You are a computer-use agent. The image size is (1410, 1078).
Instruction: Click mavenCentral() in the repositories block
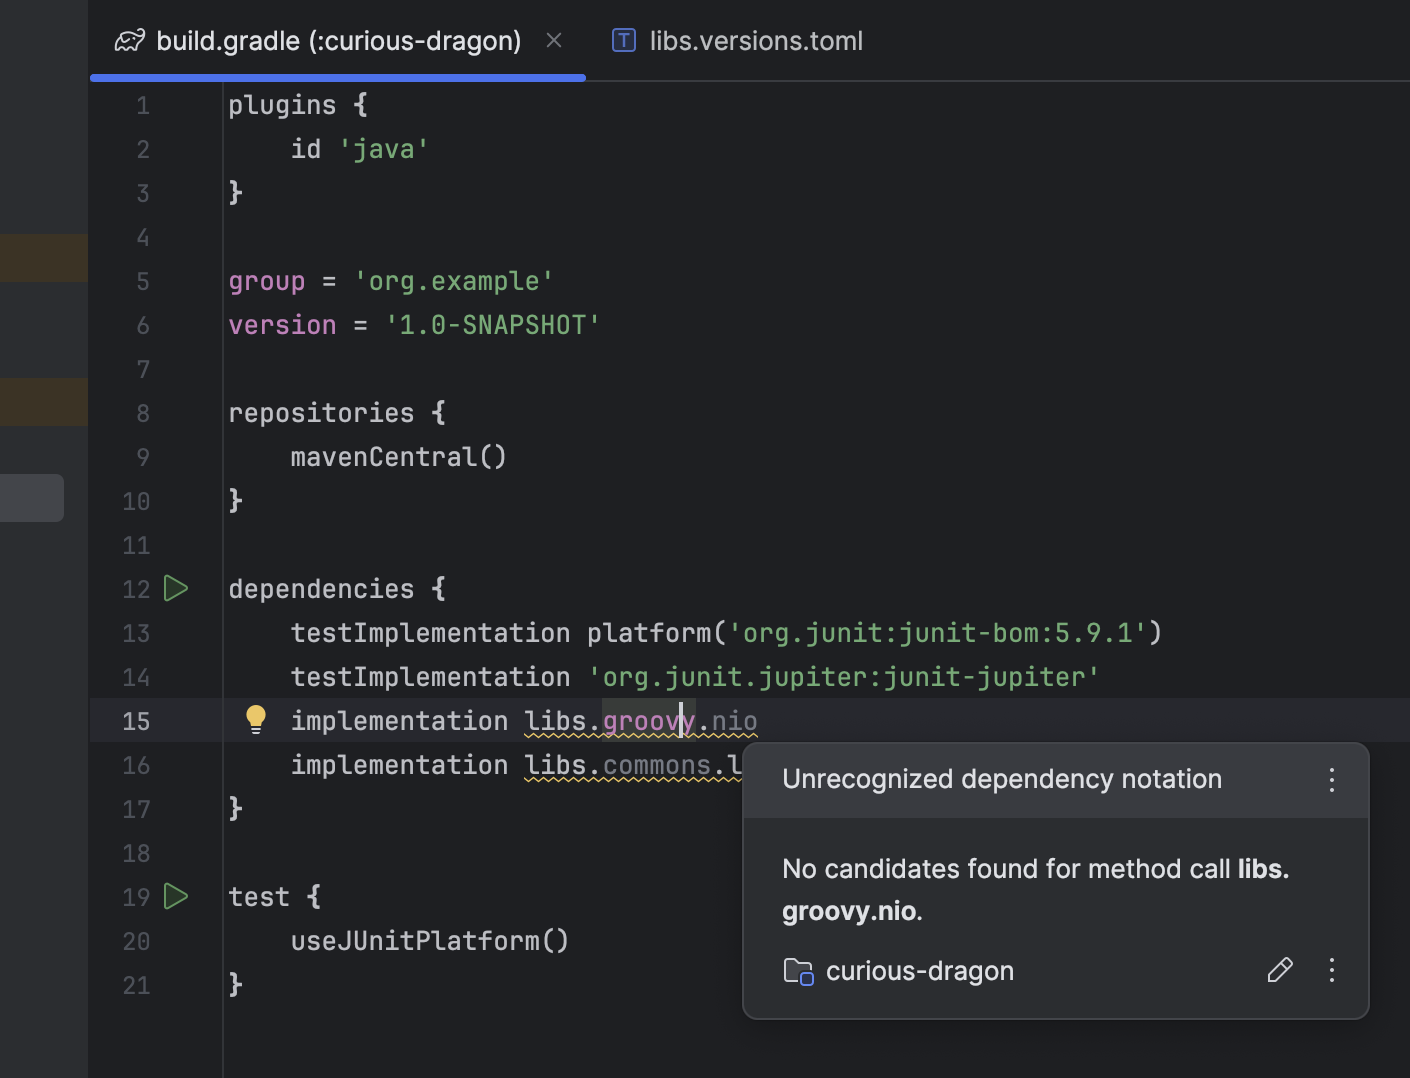[x=398, y=457]
